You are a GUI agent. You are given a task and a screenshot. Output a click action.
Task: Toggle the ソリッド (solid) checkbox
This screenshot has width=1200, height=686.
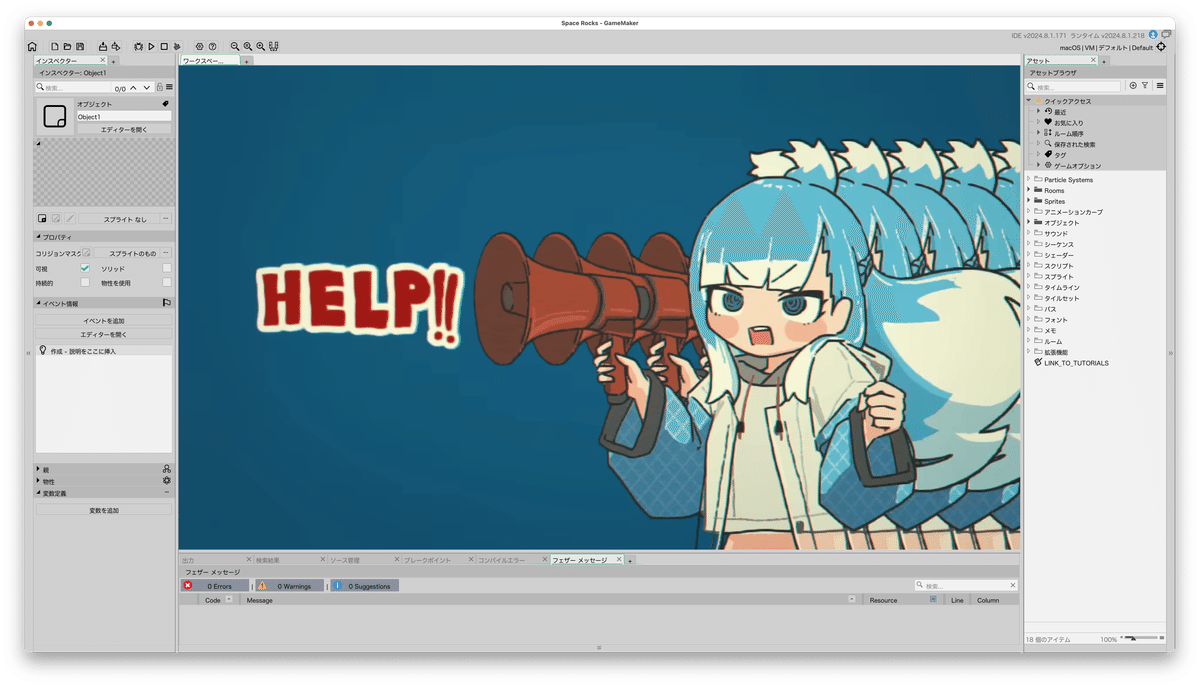tap(167, 268)
